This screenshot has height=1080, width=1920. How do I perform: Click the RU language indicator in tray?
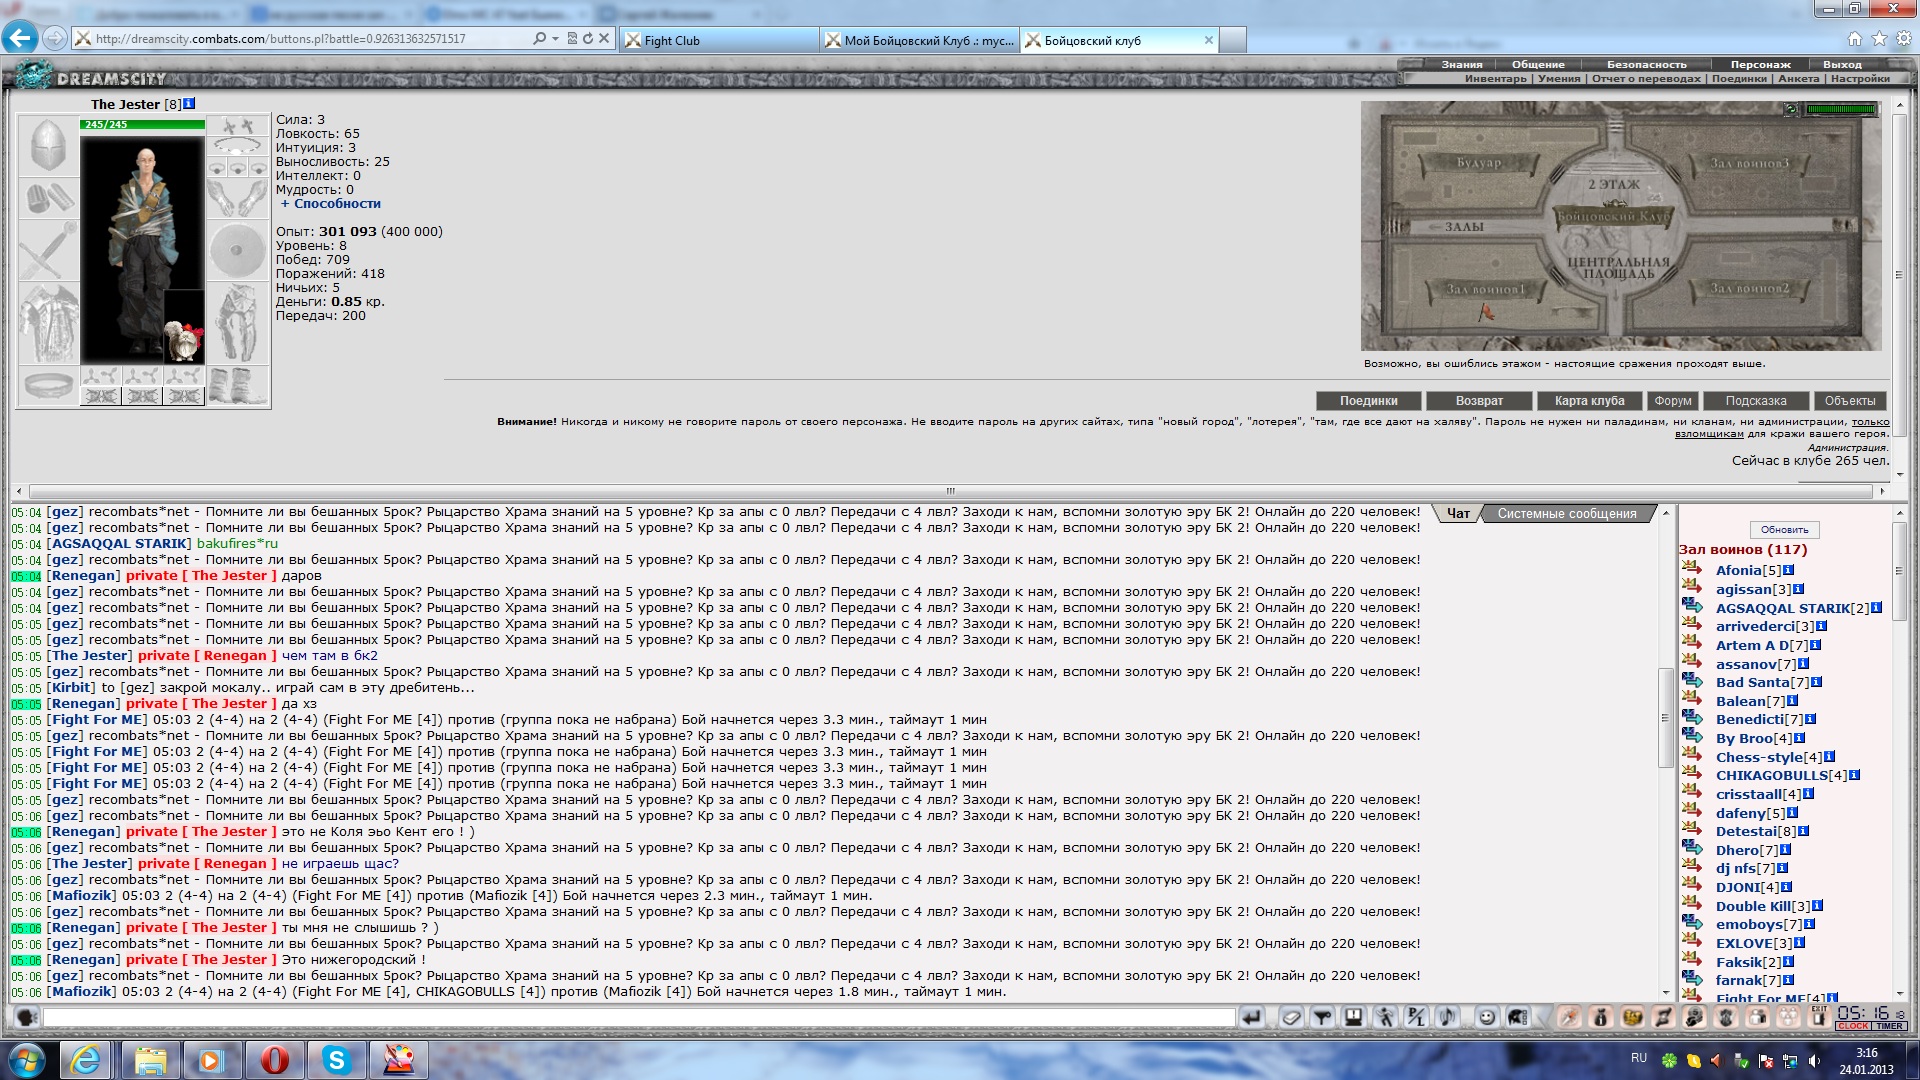1639,1058
